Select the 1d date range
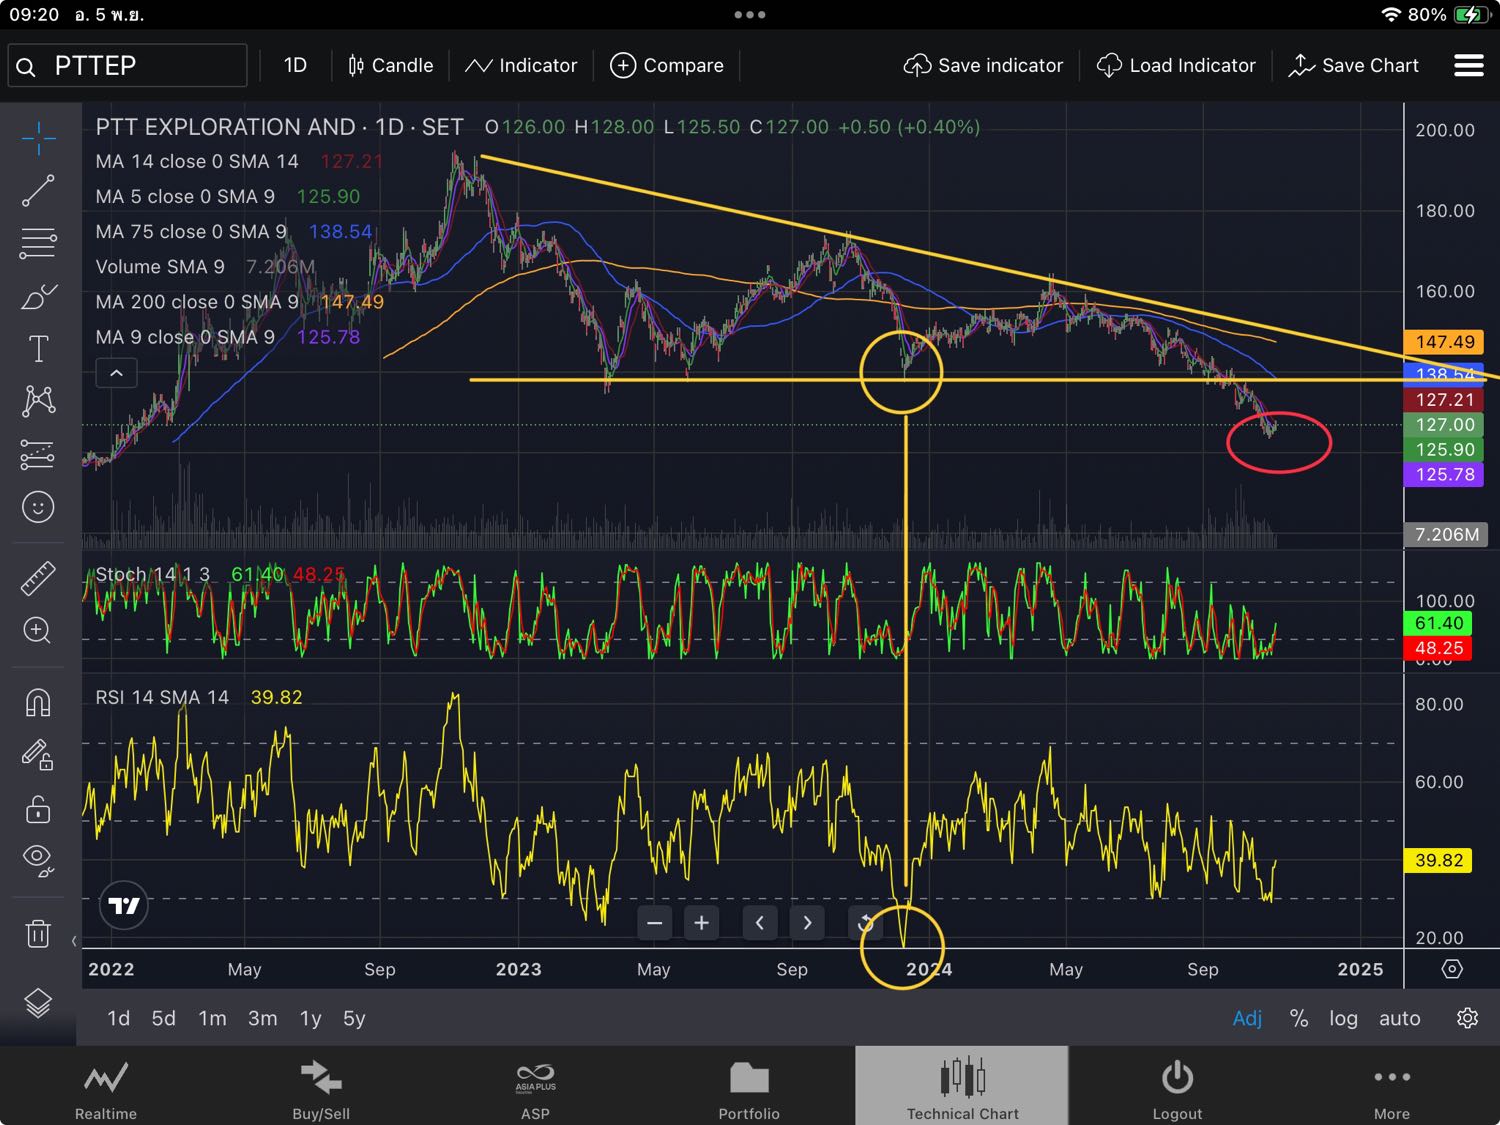The width and height of the screenshot is (1500, 1125). 118,1018
